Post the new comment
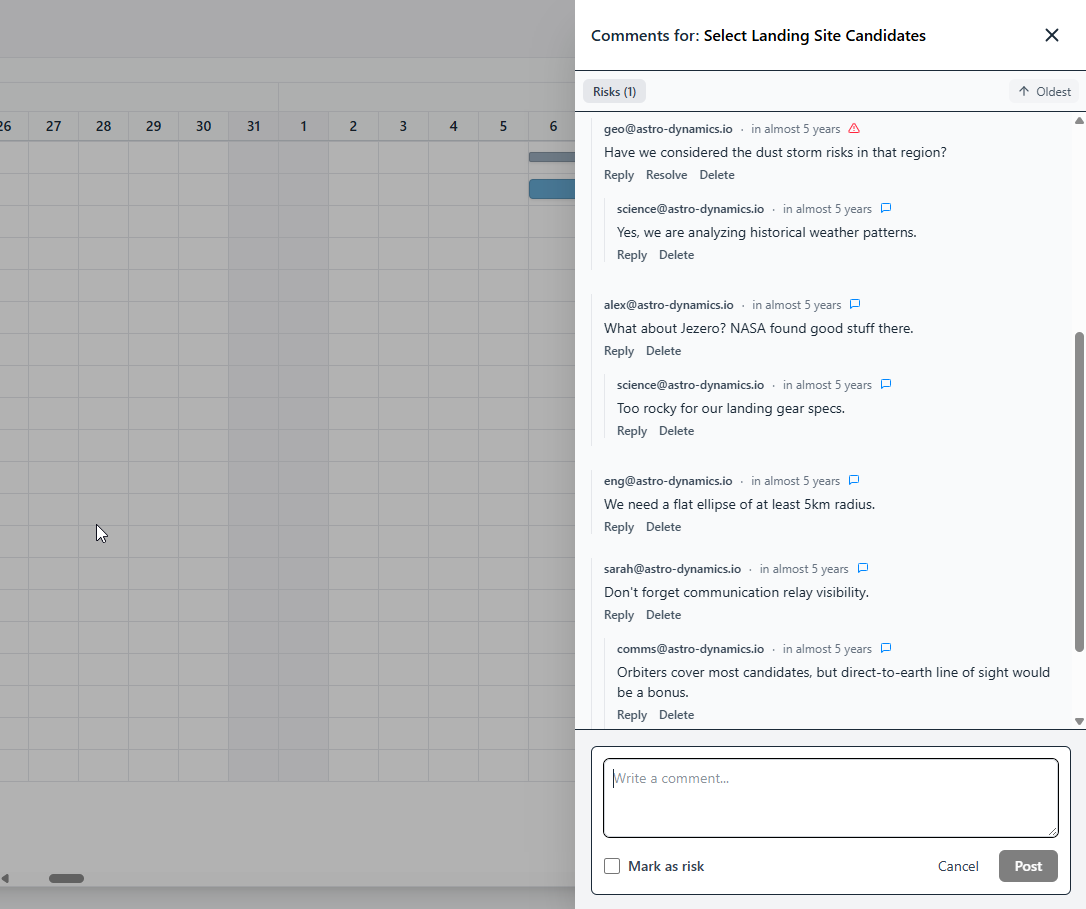Screen dimensions: 1086x909 (x=1028, y=866)
